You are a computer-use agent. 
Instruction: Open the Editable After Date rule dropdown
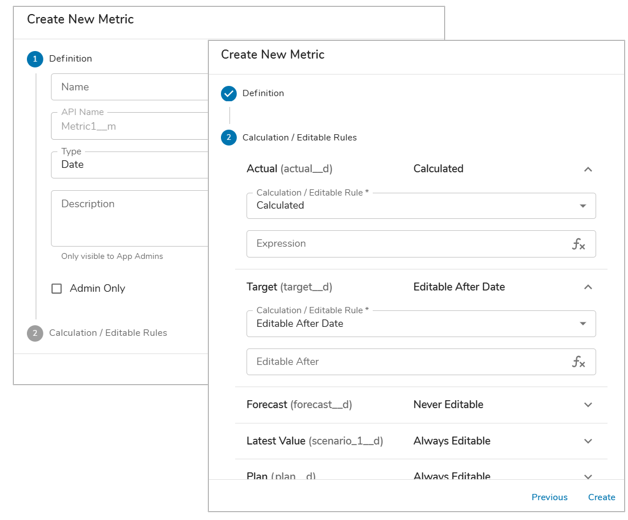click(x=420, y=324)
